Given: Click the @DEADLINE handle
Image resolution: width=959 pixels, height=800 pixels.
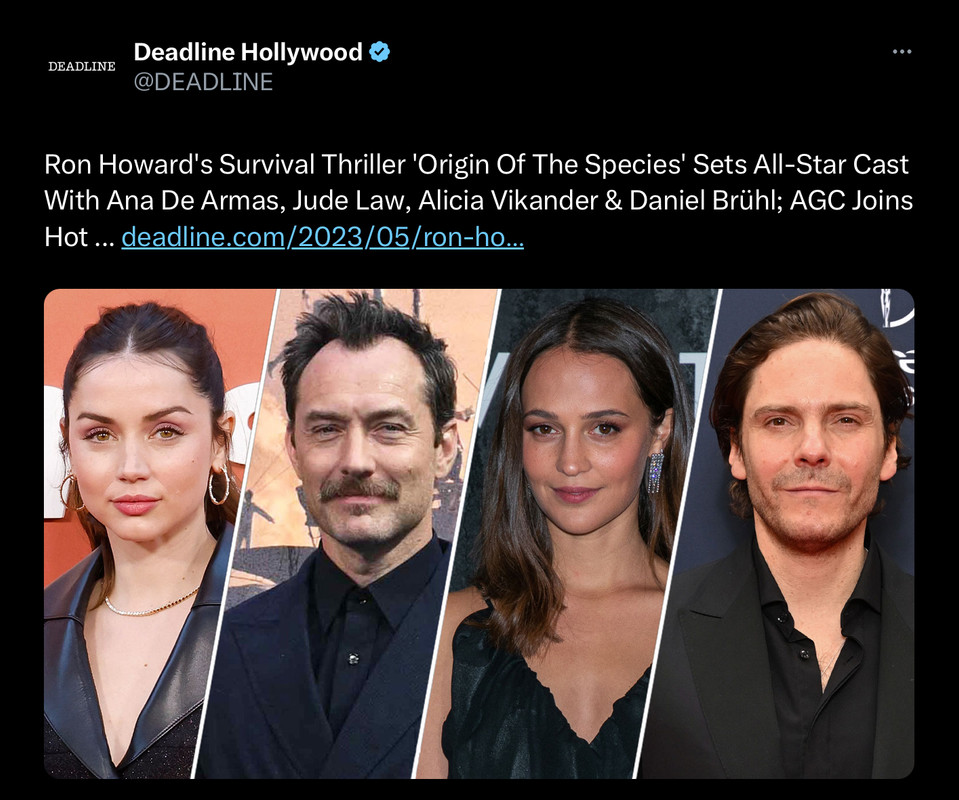Looking at the screenshot, I should (203, 82).
